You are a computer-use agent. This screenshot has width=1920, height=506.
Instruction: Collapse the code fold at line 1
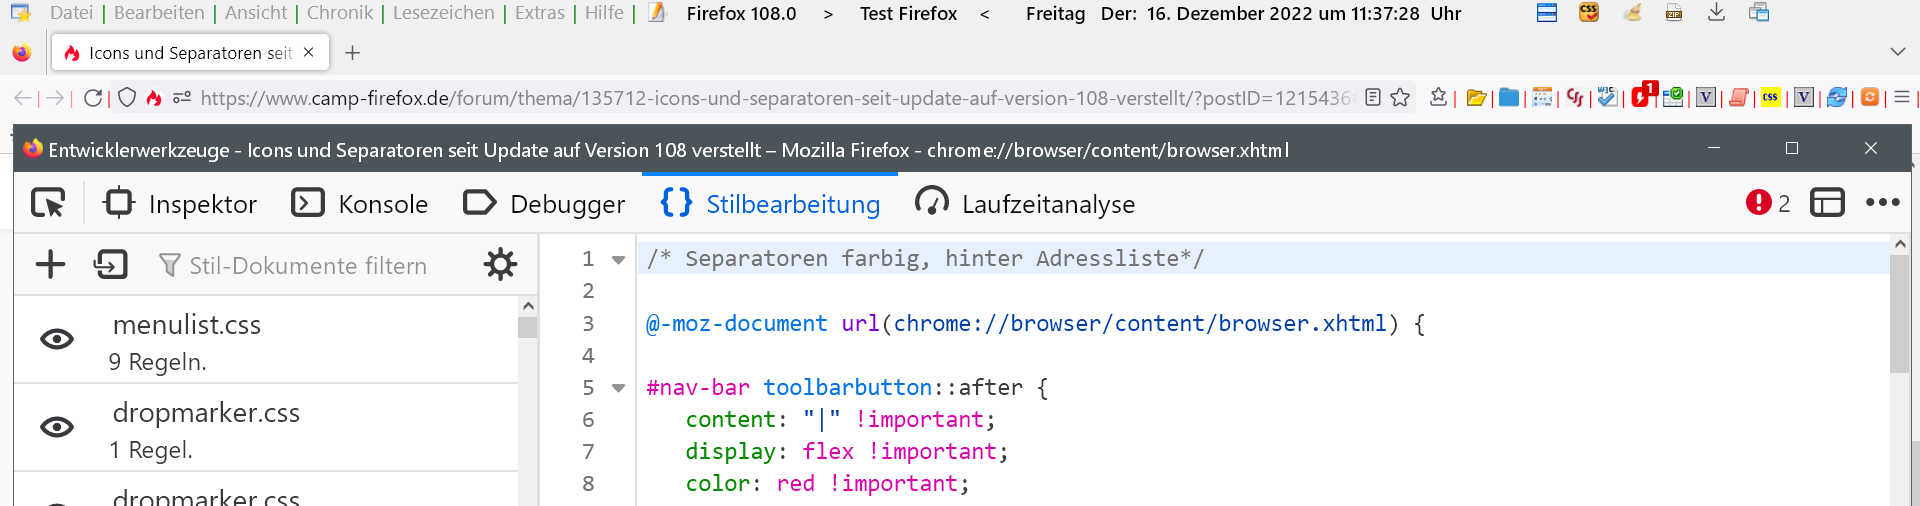pos(619,260)
